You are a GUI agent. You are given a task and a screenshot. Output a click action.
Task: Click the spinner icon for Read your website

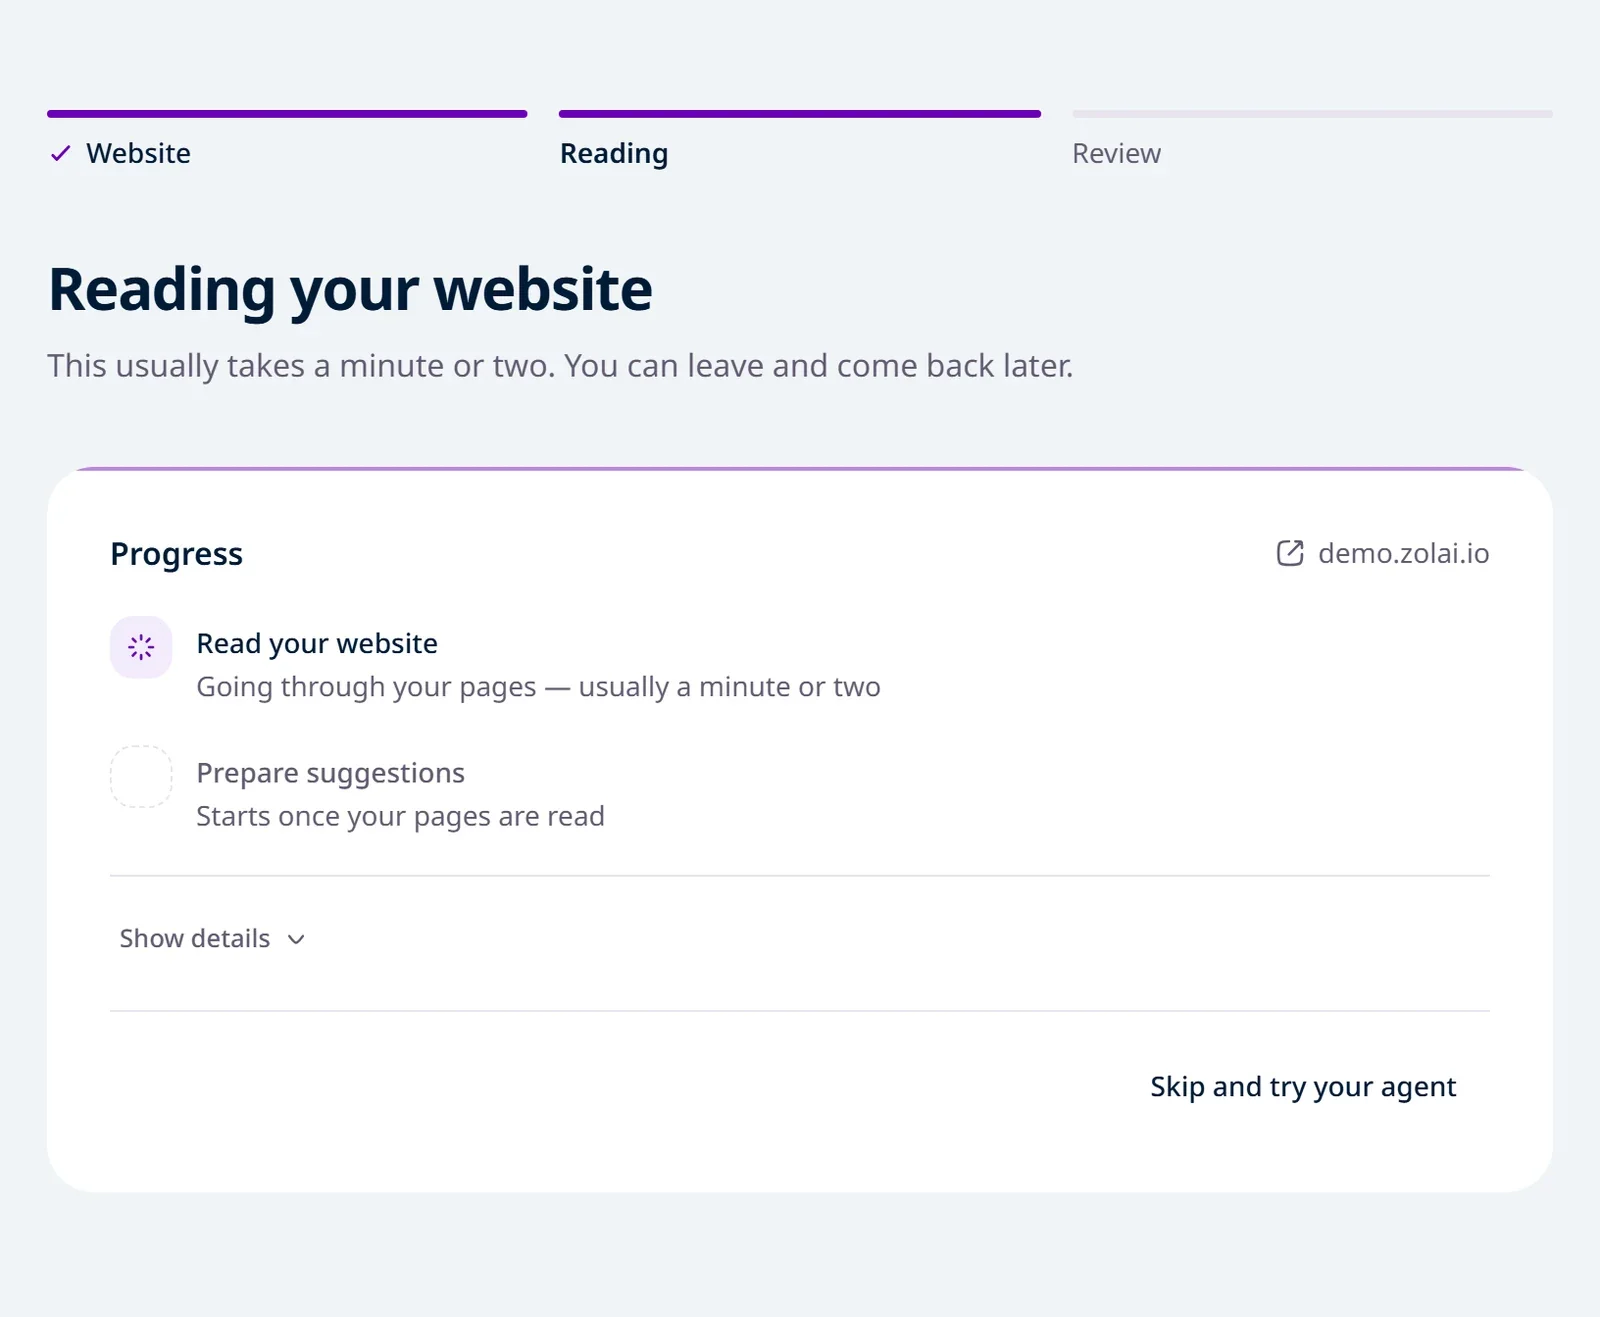pos(141,647)
